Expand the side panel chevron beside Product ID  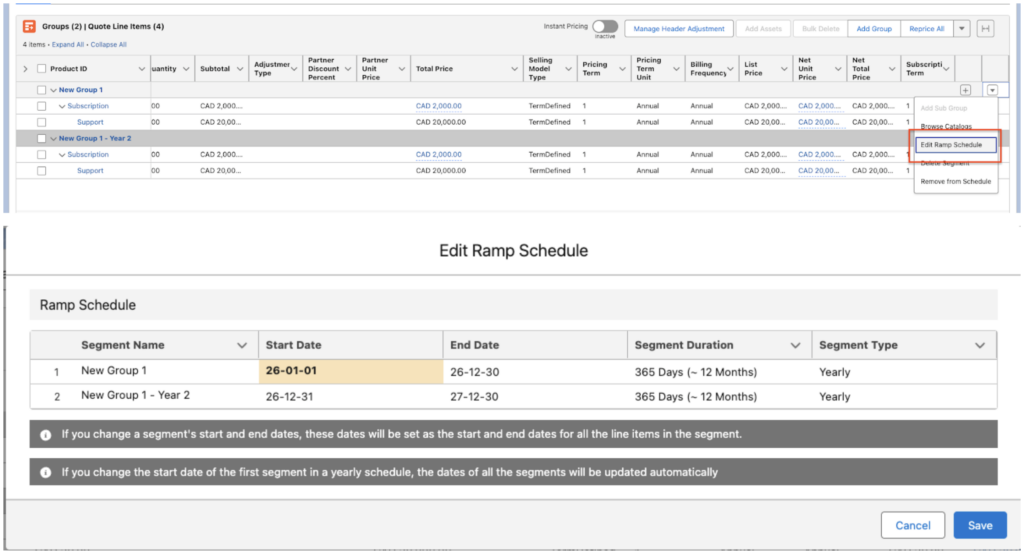click(26, 69)
